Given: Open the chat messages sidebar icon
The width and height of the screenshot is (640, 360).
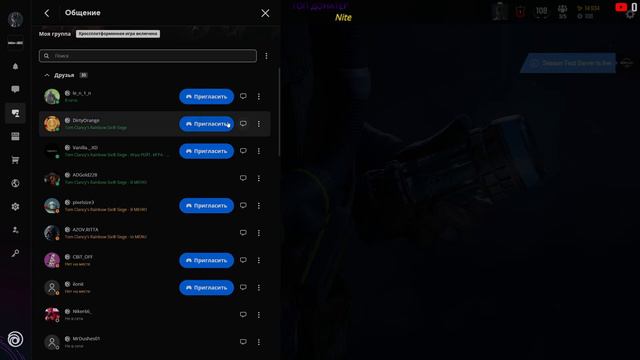Looking at the screenshot, I should point(16,89).
